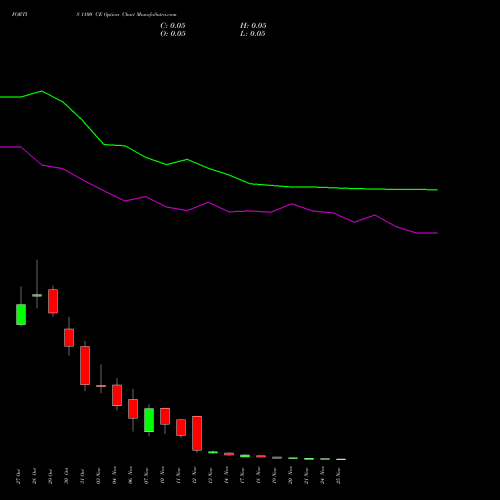Click the green candlestick for 07 Nov
This screenshot has width=500, height=500.
pos(149,420)
